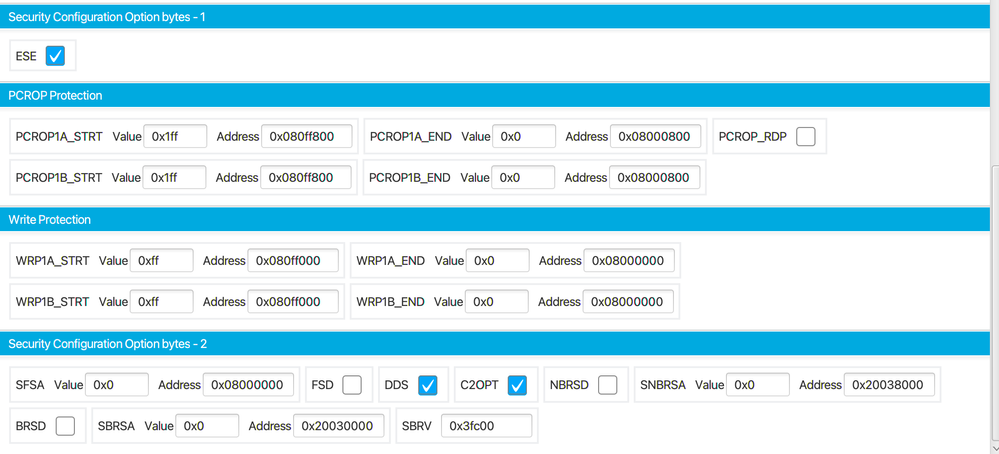999x454 pixels.
Task: Edit the SNBRSA Value field
Action: point(758,385)
